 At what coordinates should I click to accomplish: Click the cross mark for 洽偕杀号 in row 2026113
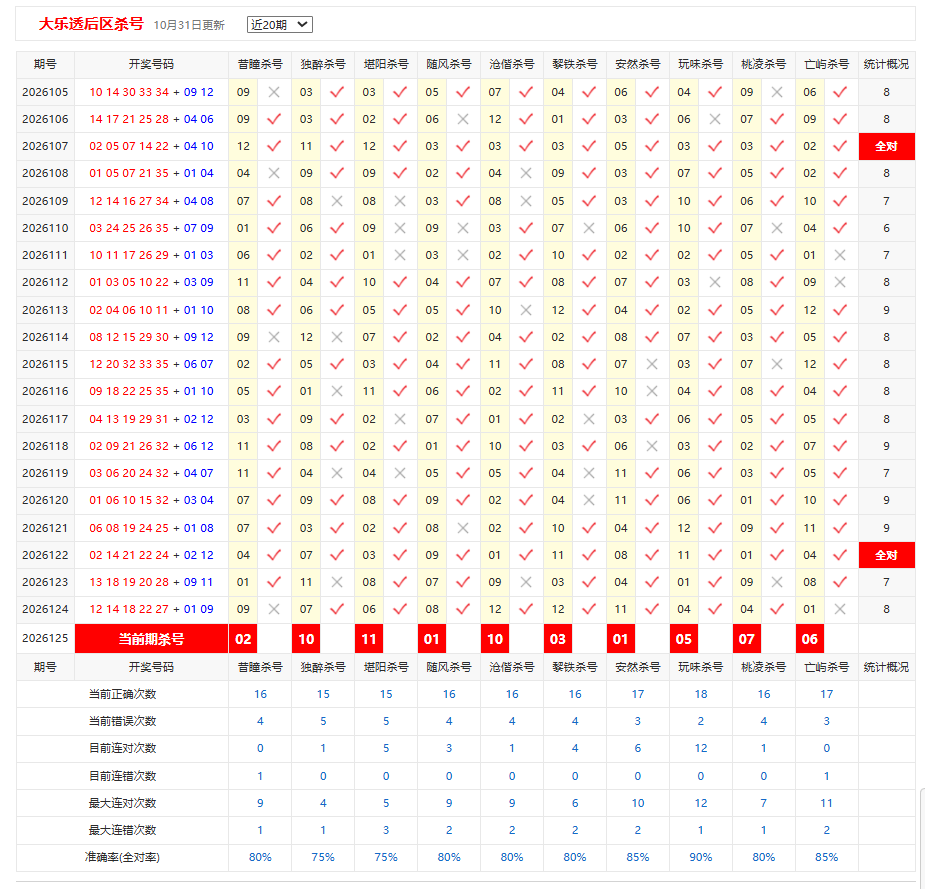(526, 310)
